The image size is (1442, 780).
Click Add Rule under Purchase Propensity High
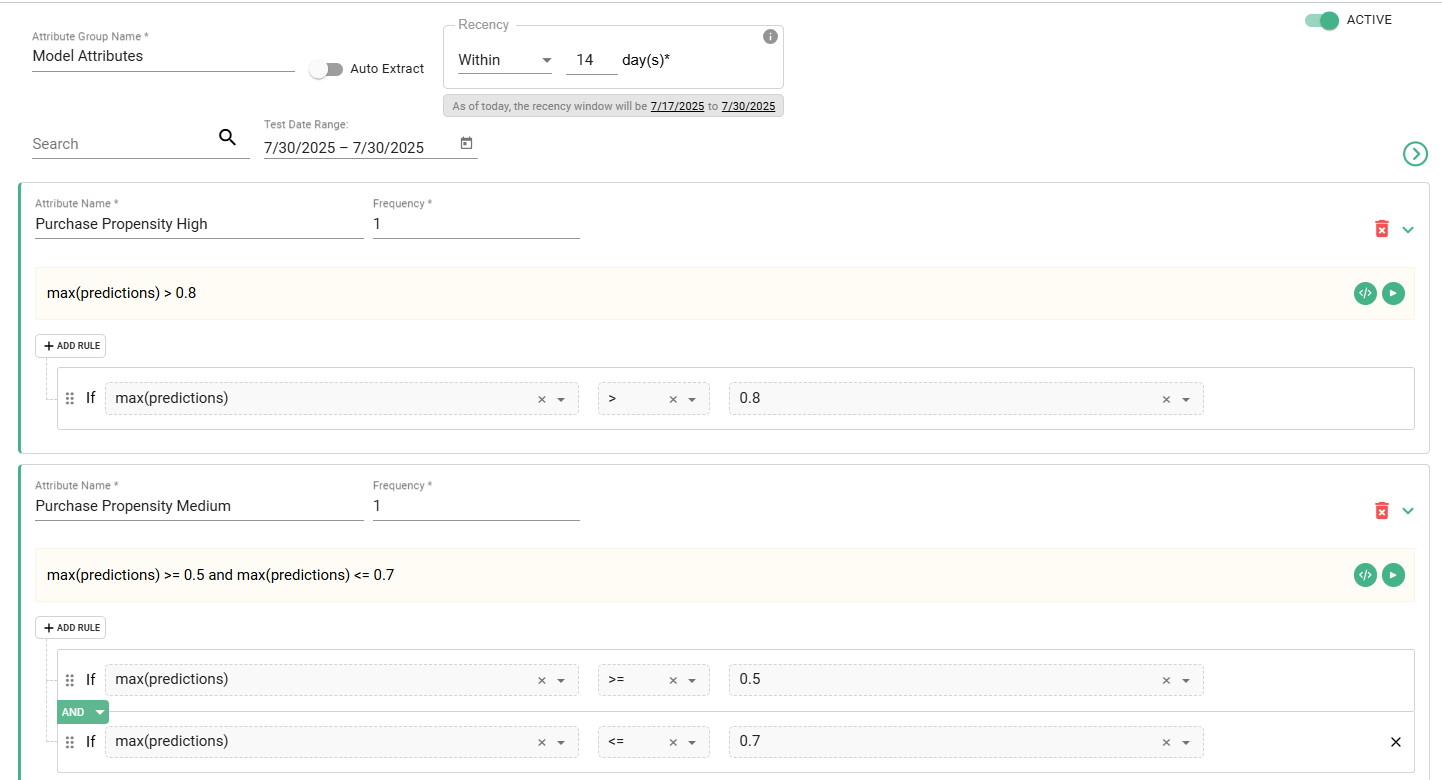[71, 346]
